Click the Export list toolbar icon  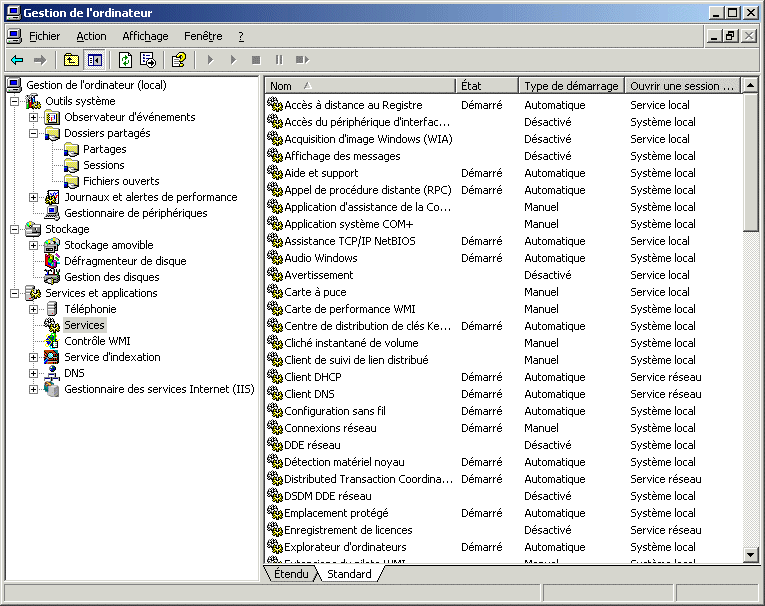point(148,60)
